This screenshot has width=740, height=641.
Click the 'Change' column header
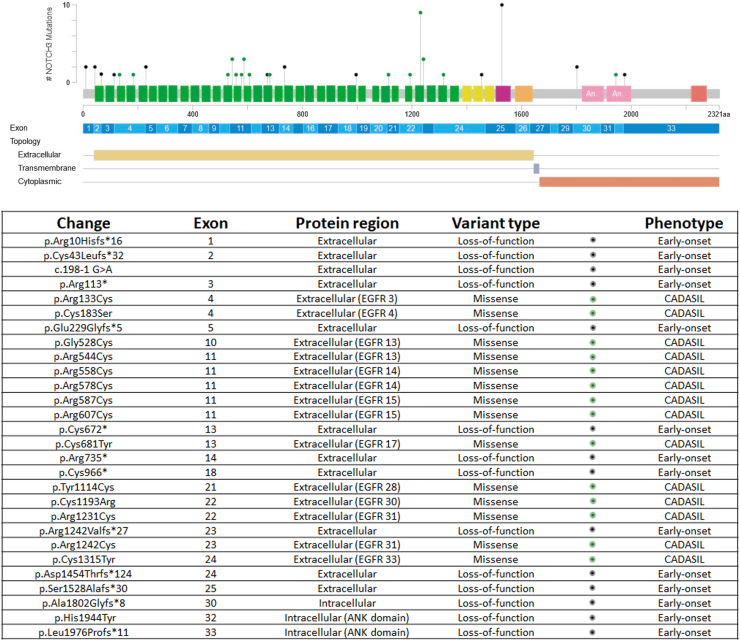[x=83, y=223]
